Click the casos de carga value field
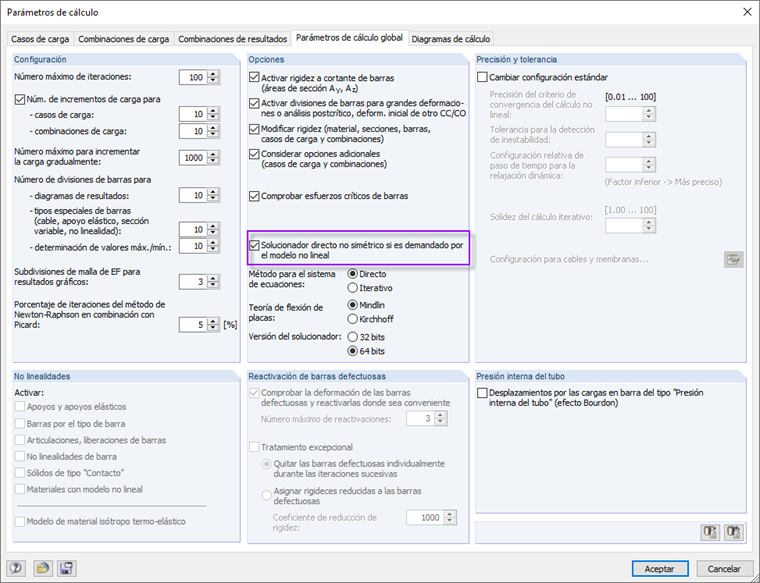 (x=193, y=114)
